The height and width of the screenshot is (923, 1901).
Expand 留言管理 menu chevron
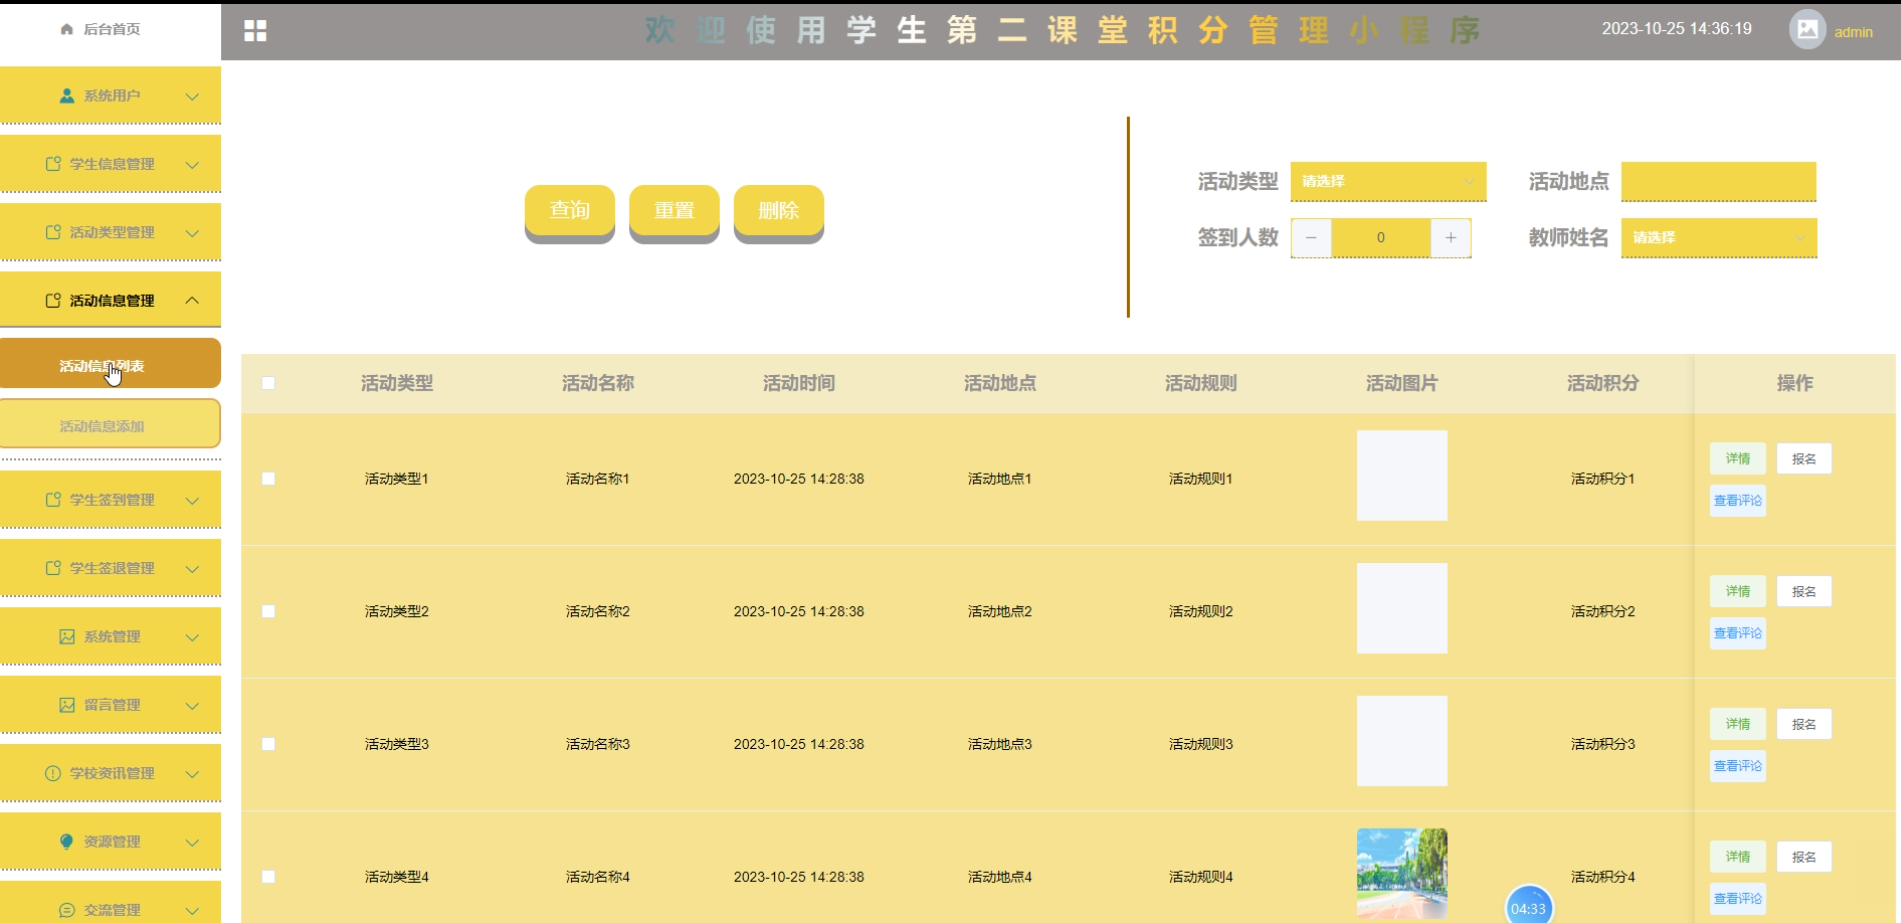tap(192, 706)
